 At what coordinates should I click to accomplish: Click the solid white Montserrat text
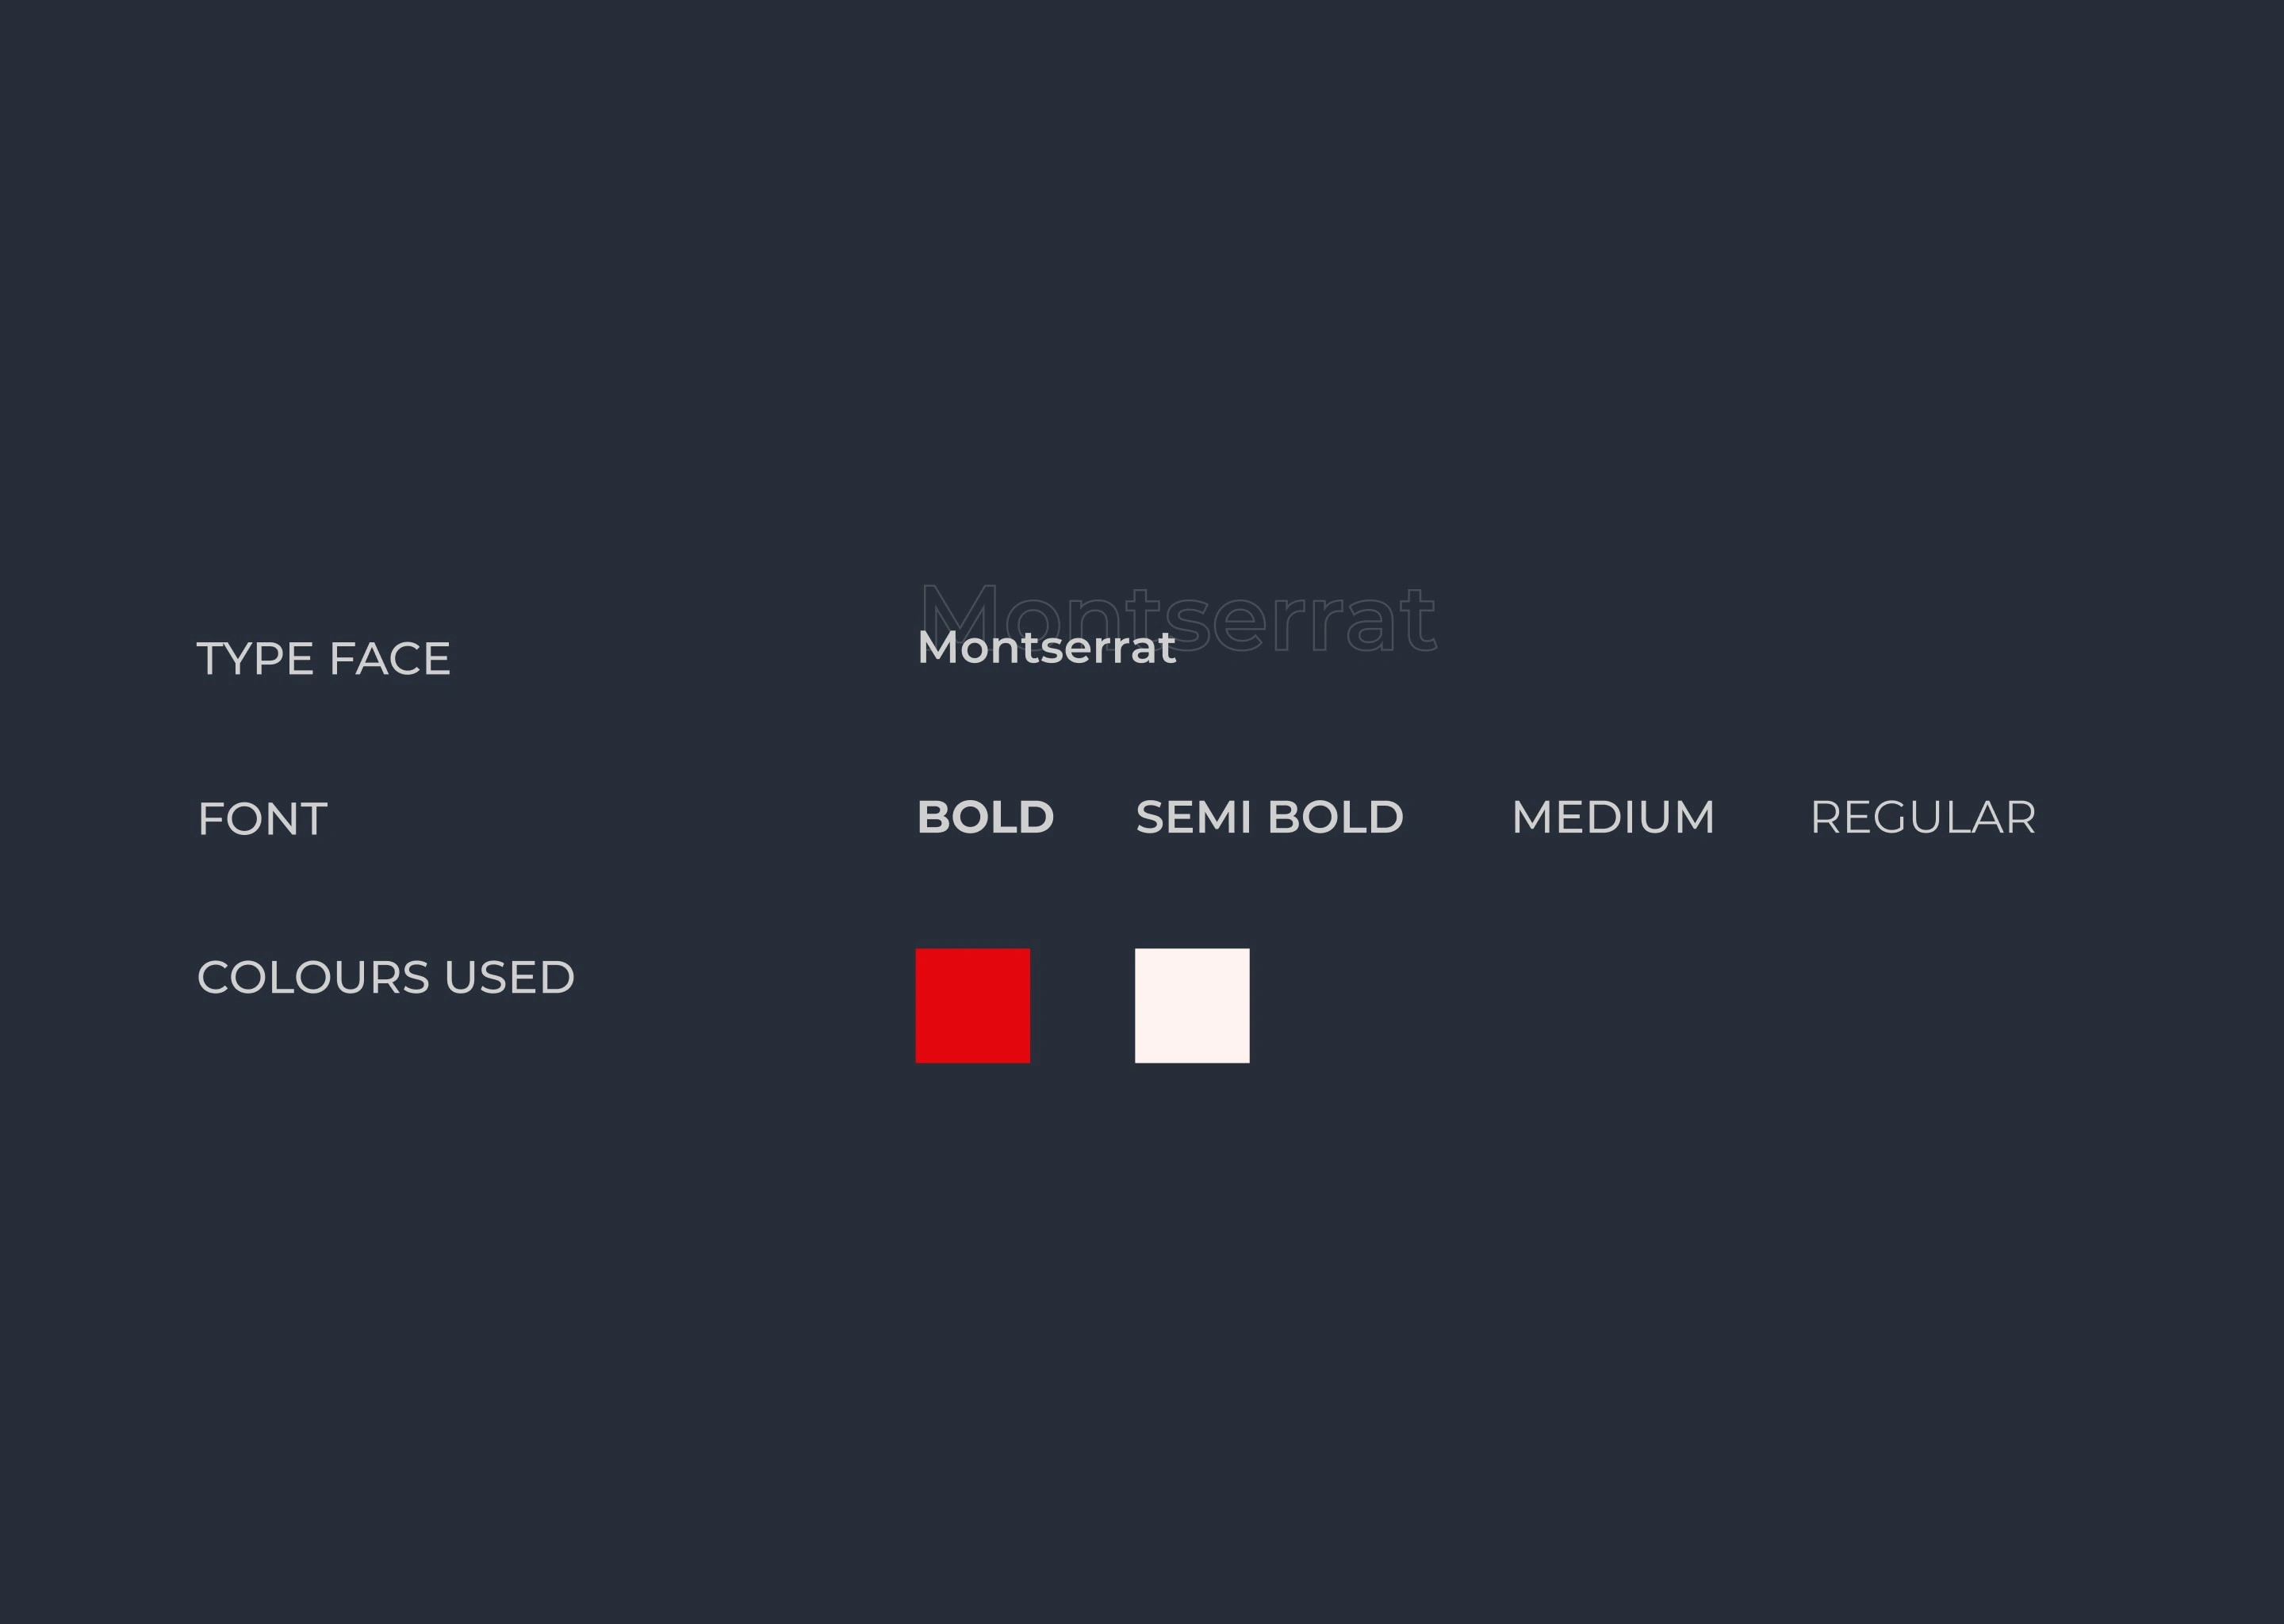(1046, 647)
